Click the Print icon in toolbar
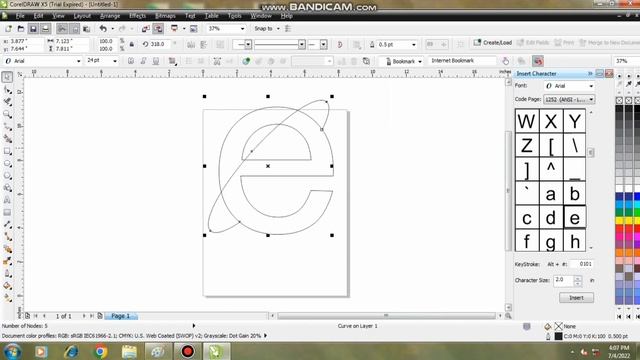The height and width of the screenshot is (360, 640). click(x=45, y=29)
